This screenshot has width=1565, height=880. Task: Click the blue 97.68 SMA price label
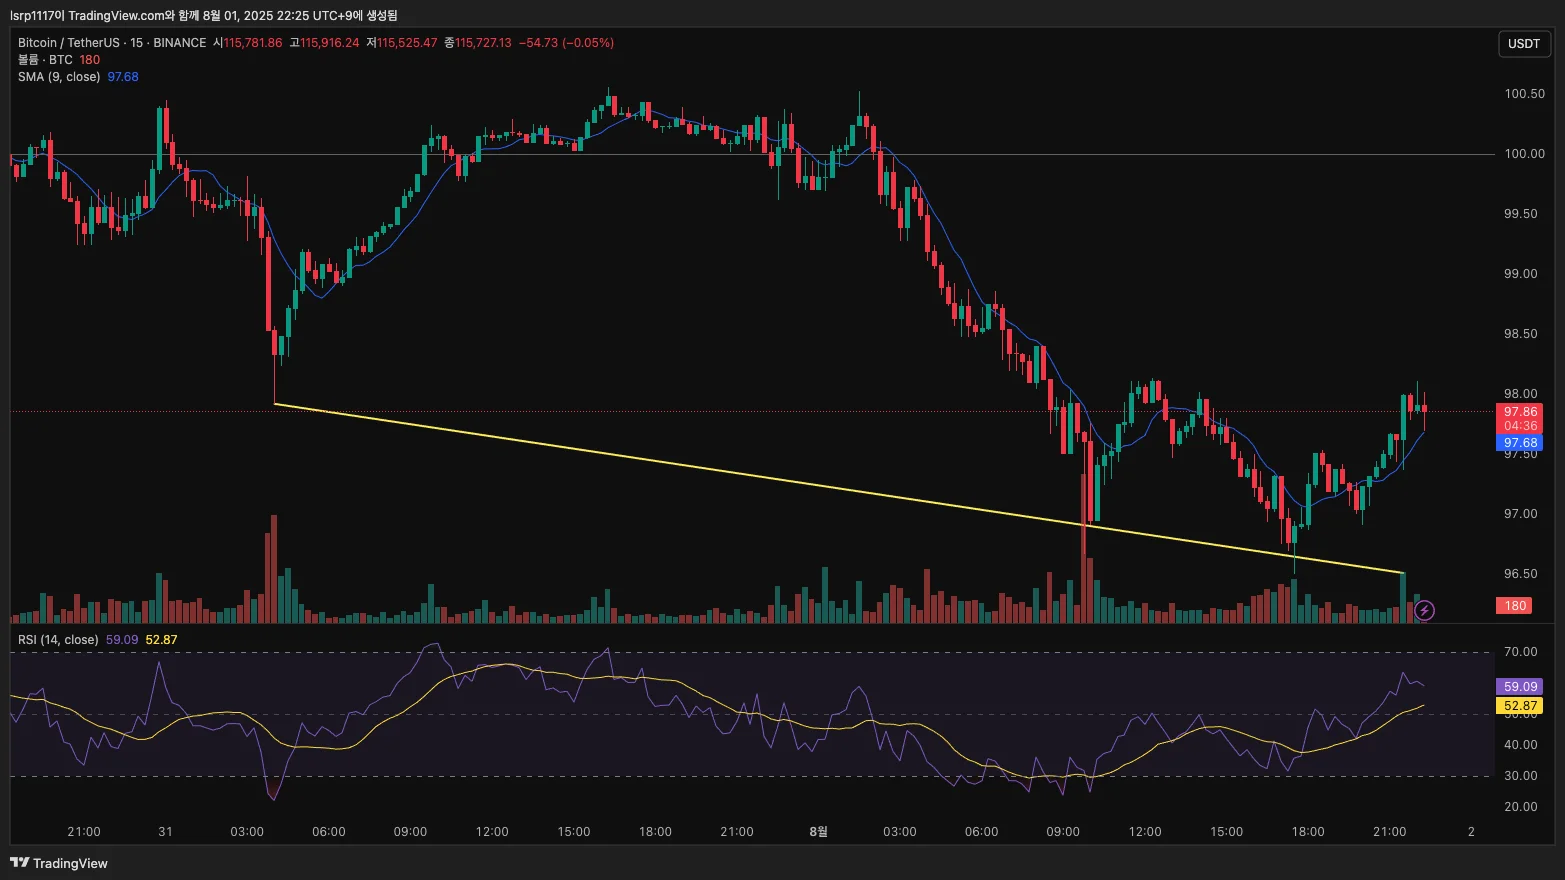click(x=1519, y=443)
